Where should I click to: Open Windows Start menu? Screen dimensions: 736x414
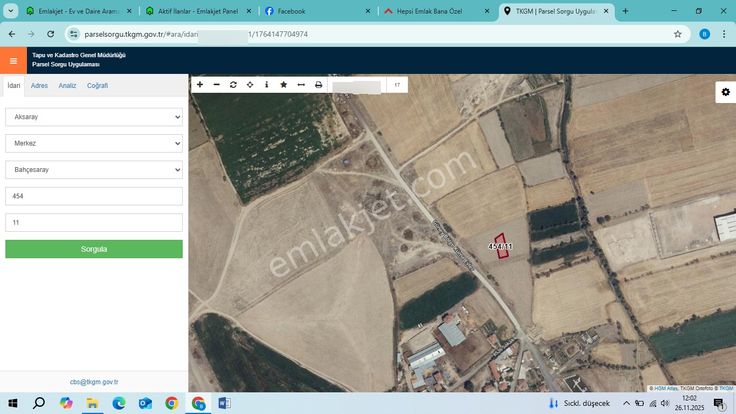coord(13,403)
